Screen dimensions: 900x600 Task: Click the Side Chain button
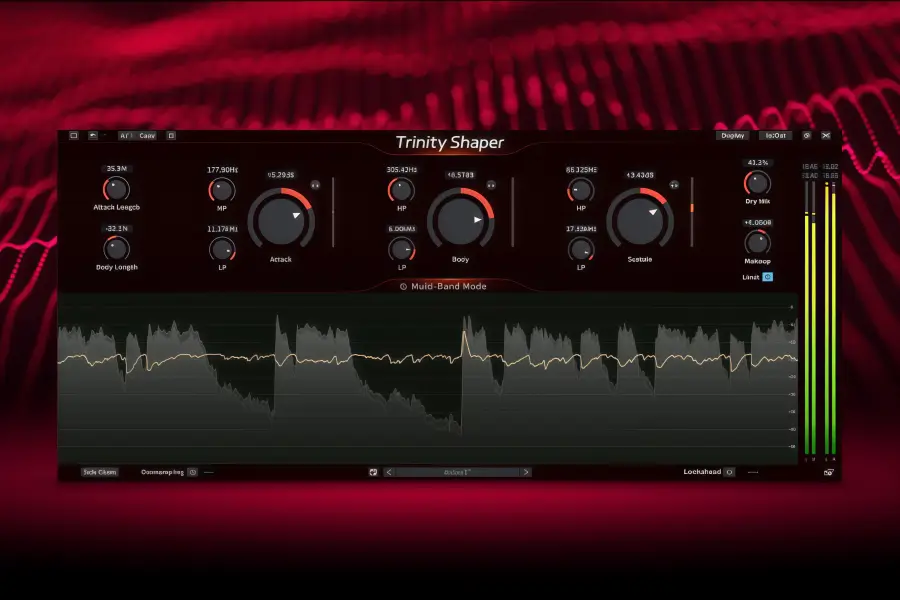click(100, 472)
